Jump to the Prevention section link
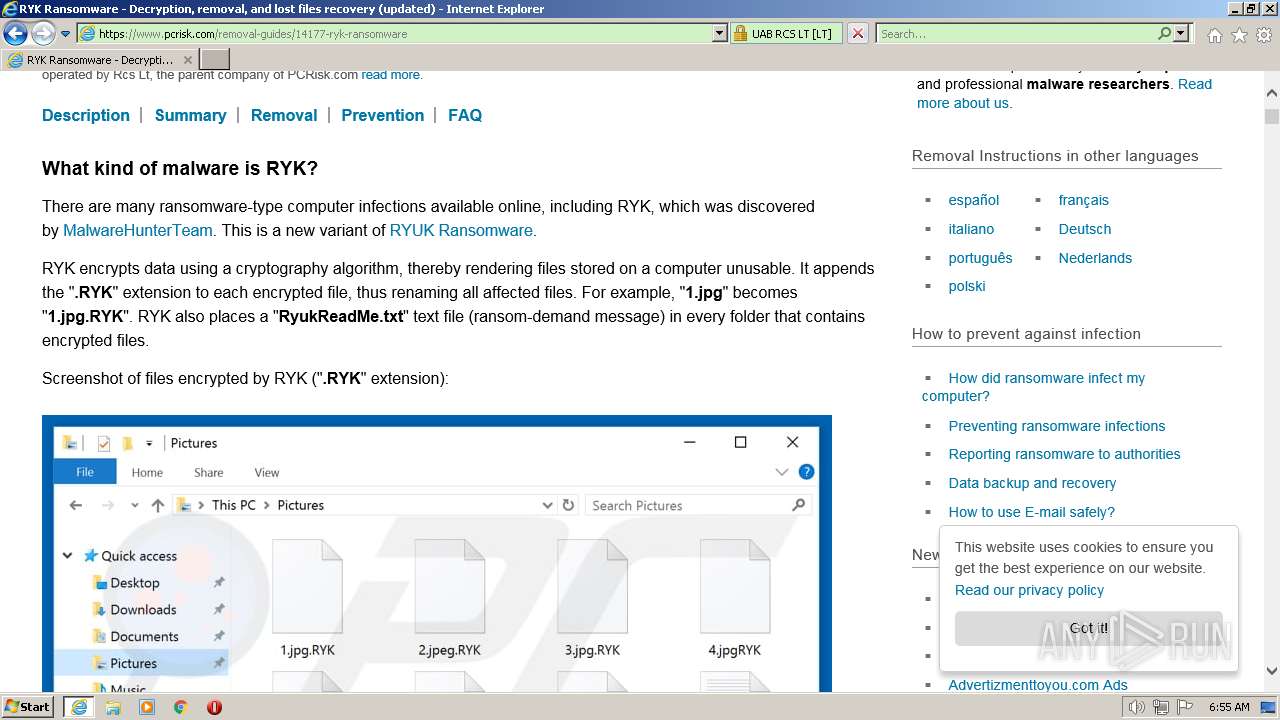 pos(383,115)
